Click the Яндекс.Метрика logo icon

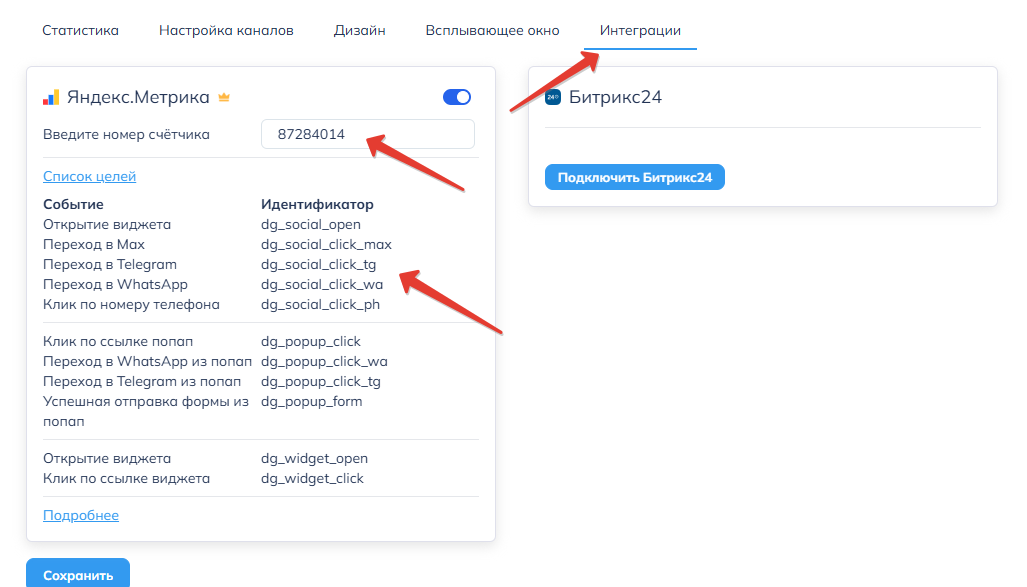(x=51, y=98)
